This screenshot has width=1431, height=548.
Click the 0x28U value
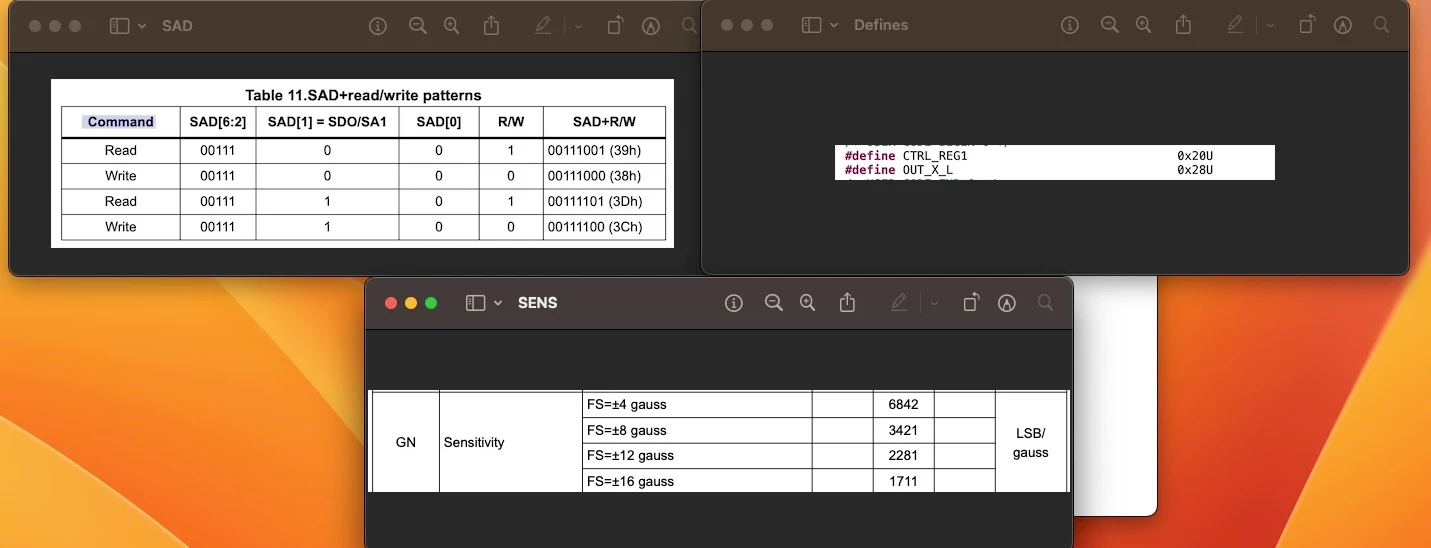[1195, 170]
